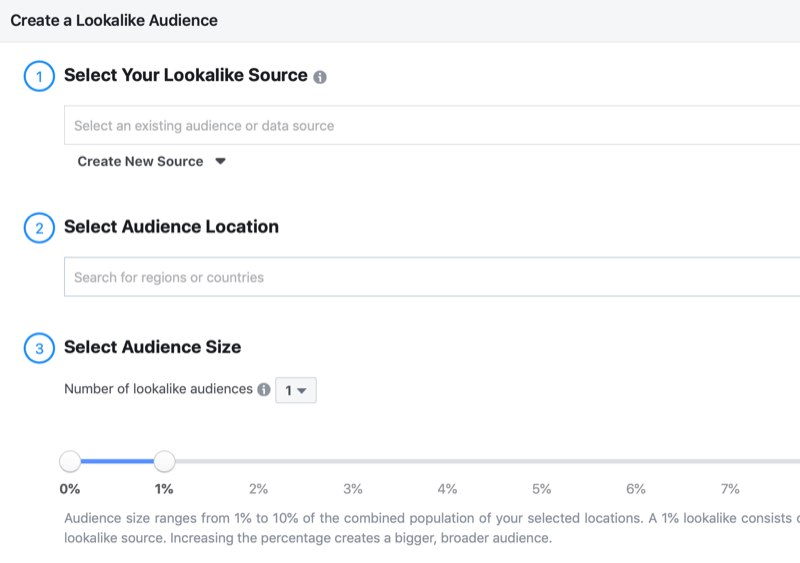Set audience size at the 3% label
This screenshot has height=563, width=800.
coord(353,489)
